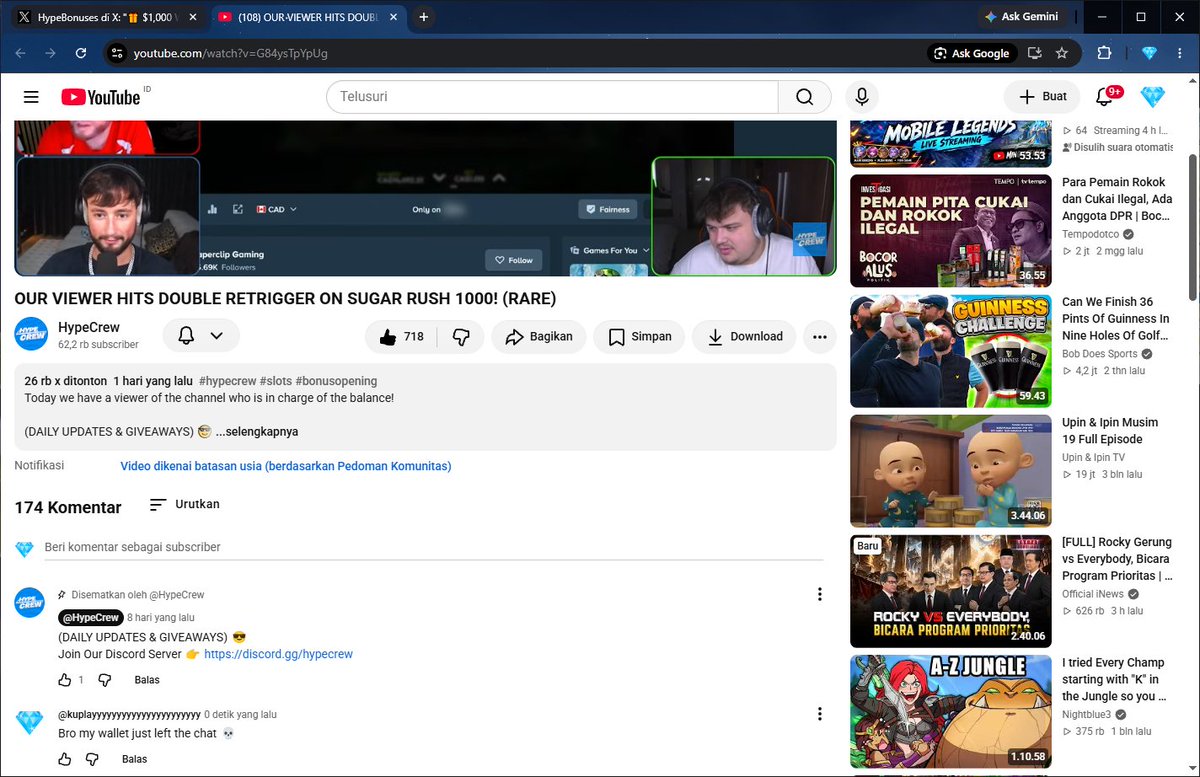Like the pinned HypeCrew comment
This screenshot has width=1200, height=777.
65,680
